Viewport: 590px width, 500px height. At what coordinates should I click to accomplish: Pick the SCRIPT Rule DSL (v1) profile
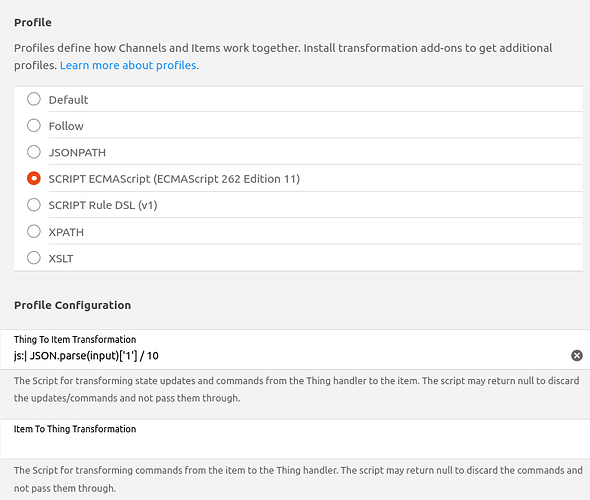coord(34,205)
